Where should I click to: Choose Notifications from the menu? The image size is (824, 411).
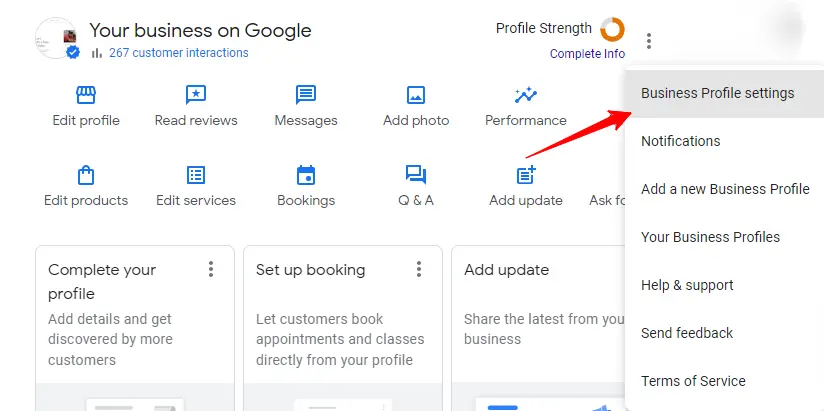(680, 141)
